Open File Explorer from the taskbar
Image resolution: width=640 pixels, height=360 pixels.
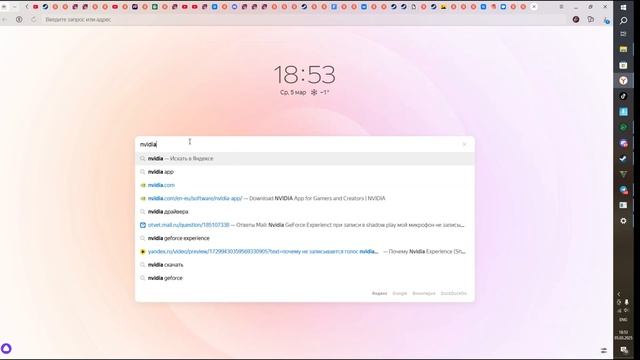[x=623, y=49]
